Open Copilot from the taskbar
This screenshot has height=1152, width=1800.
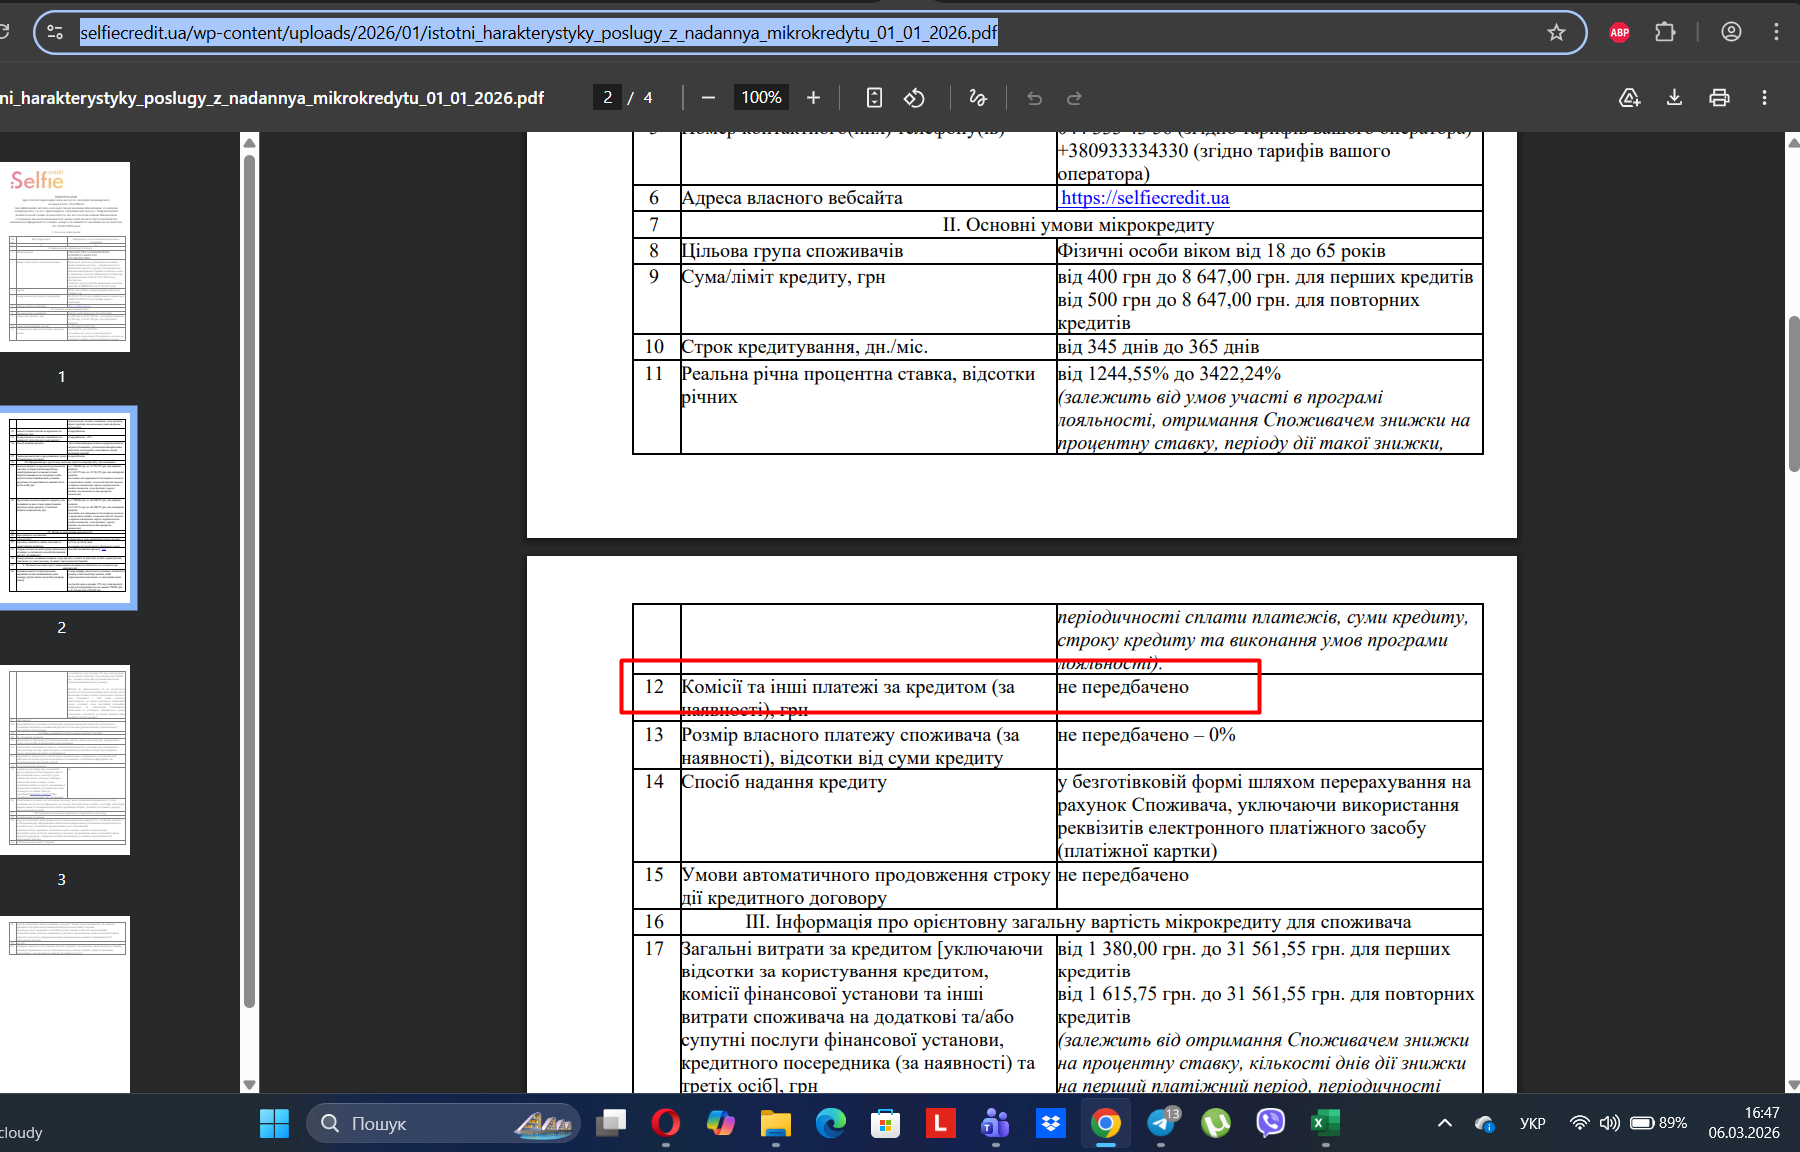[x=720, y=1123]
